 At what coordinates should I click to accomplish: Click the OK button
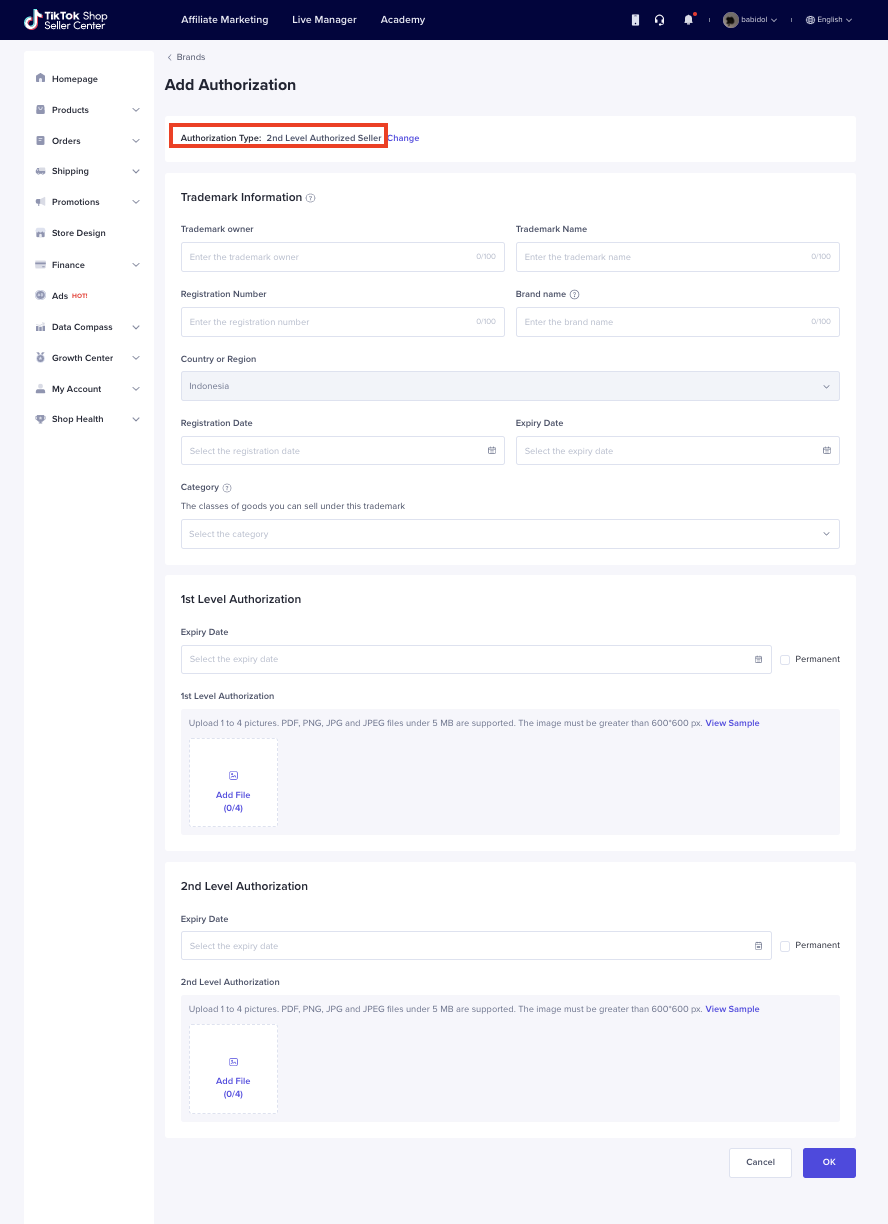pyautogui.click(x=829, y=1162)
